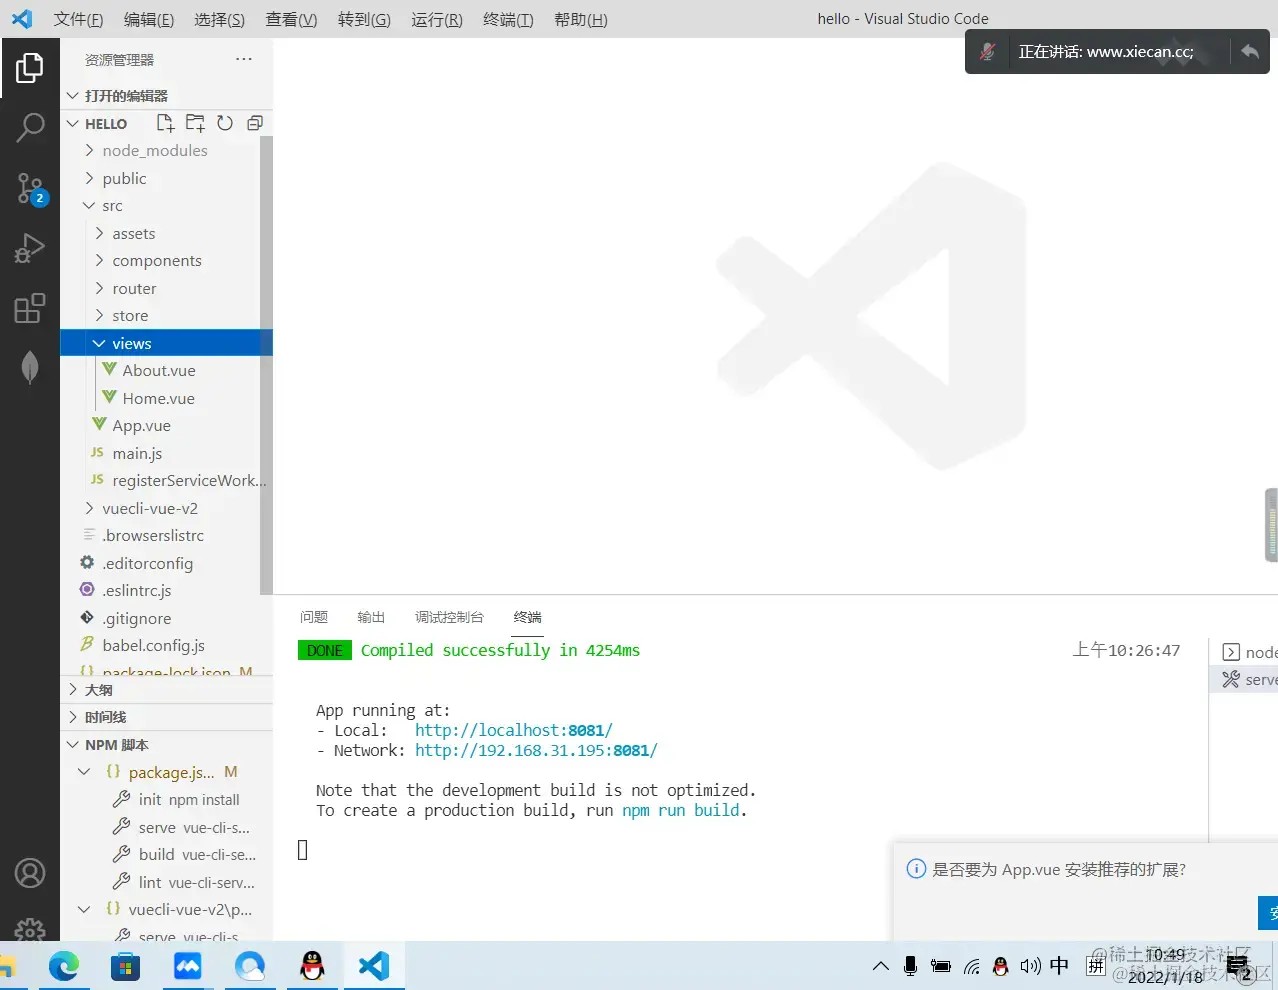
Task: Show hidden system tray icons chevron
Action: 880,966
